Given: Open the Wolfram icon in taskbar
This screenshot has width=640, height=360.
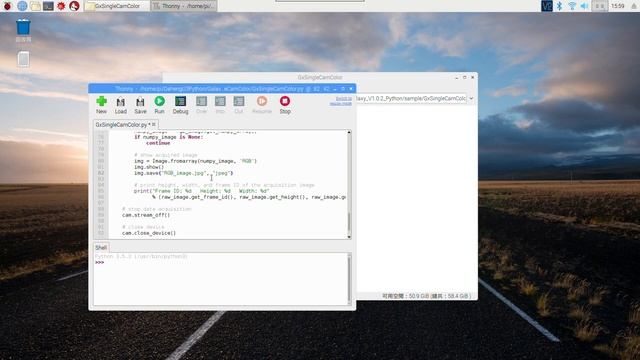Looking at the screenshot, I should click(74, 6).
